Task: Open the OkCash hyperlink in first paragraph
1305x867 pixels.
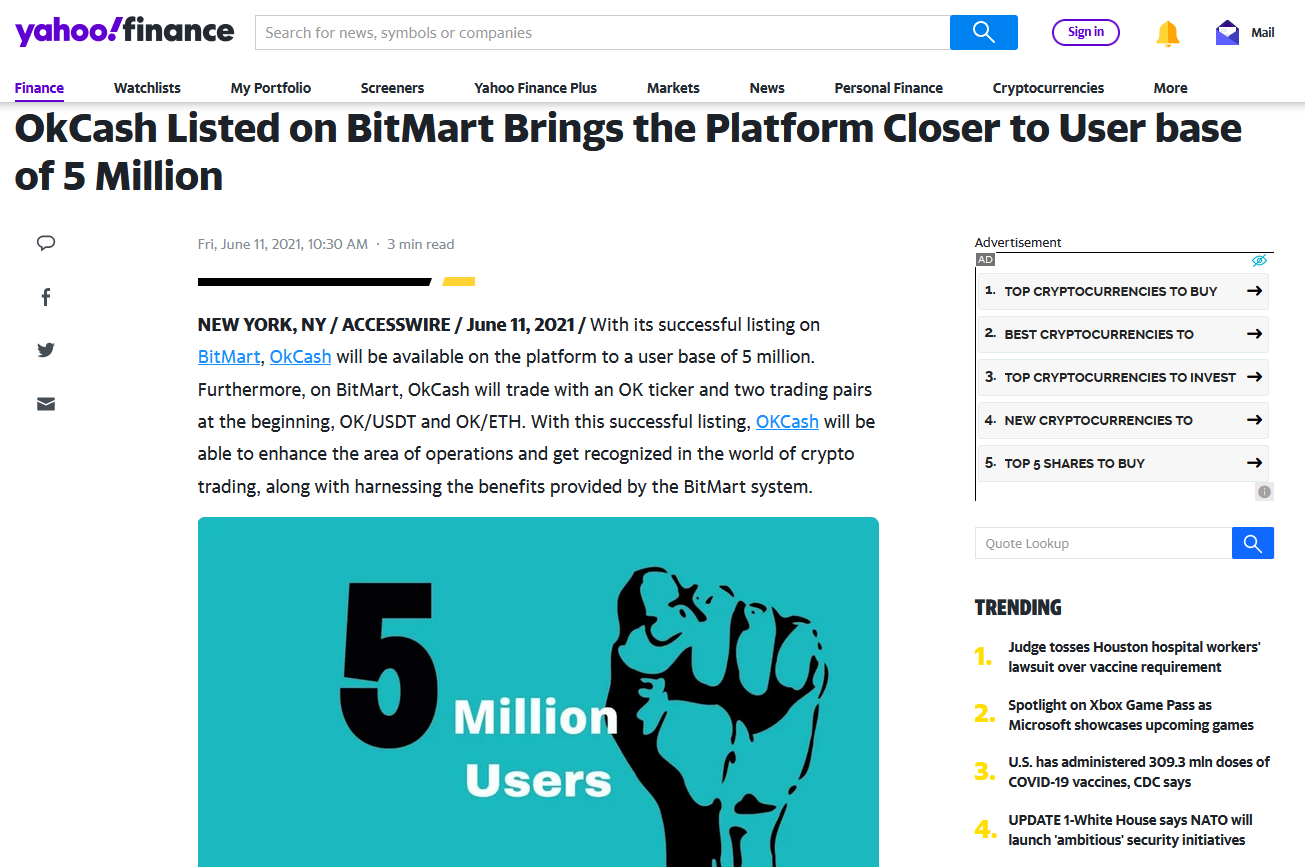Action: 300,357
